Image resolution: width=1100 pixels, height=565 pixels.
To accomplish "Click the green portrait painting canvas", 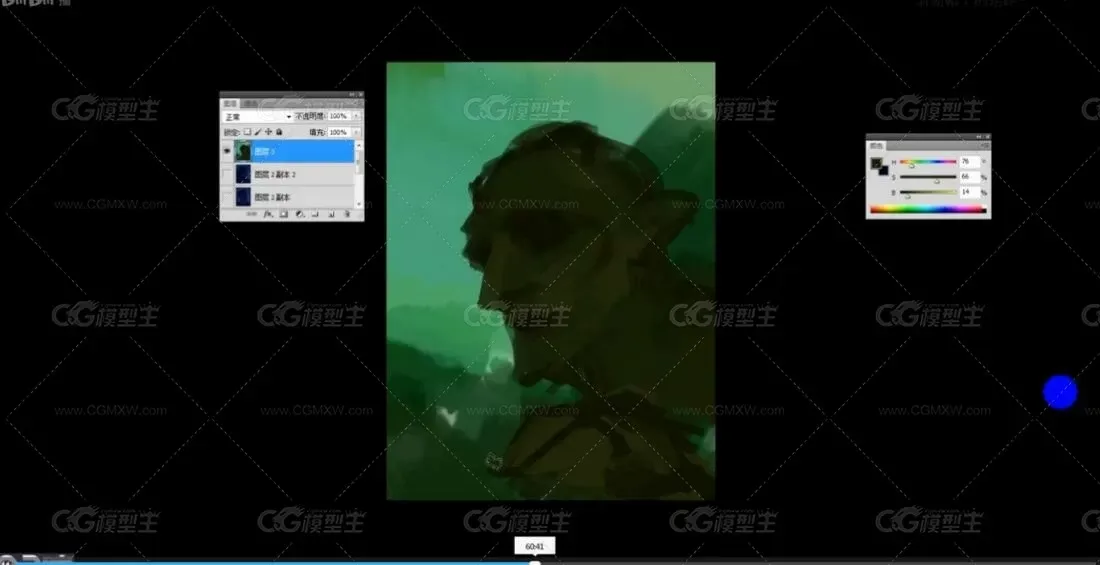I will 551,281.
